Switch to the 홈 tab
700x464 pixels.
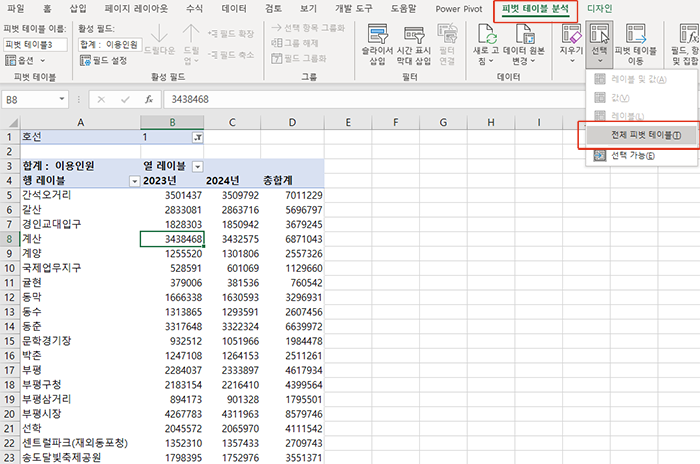(47, 8)
